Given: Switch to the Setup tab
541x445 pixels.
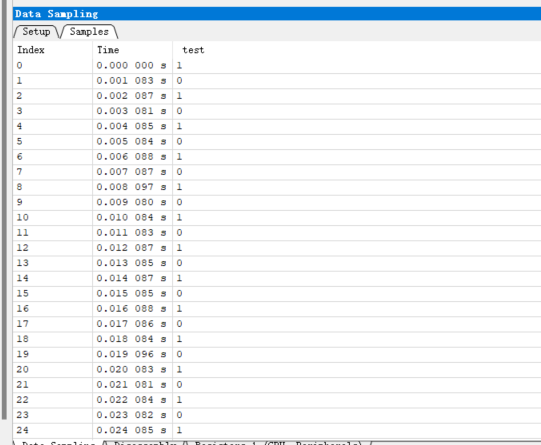Looking at the screenshot, I should point(36,32).
